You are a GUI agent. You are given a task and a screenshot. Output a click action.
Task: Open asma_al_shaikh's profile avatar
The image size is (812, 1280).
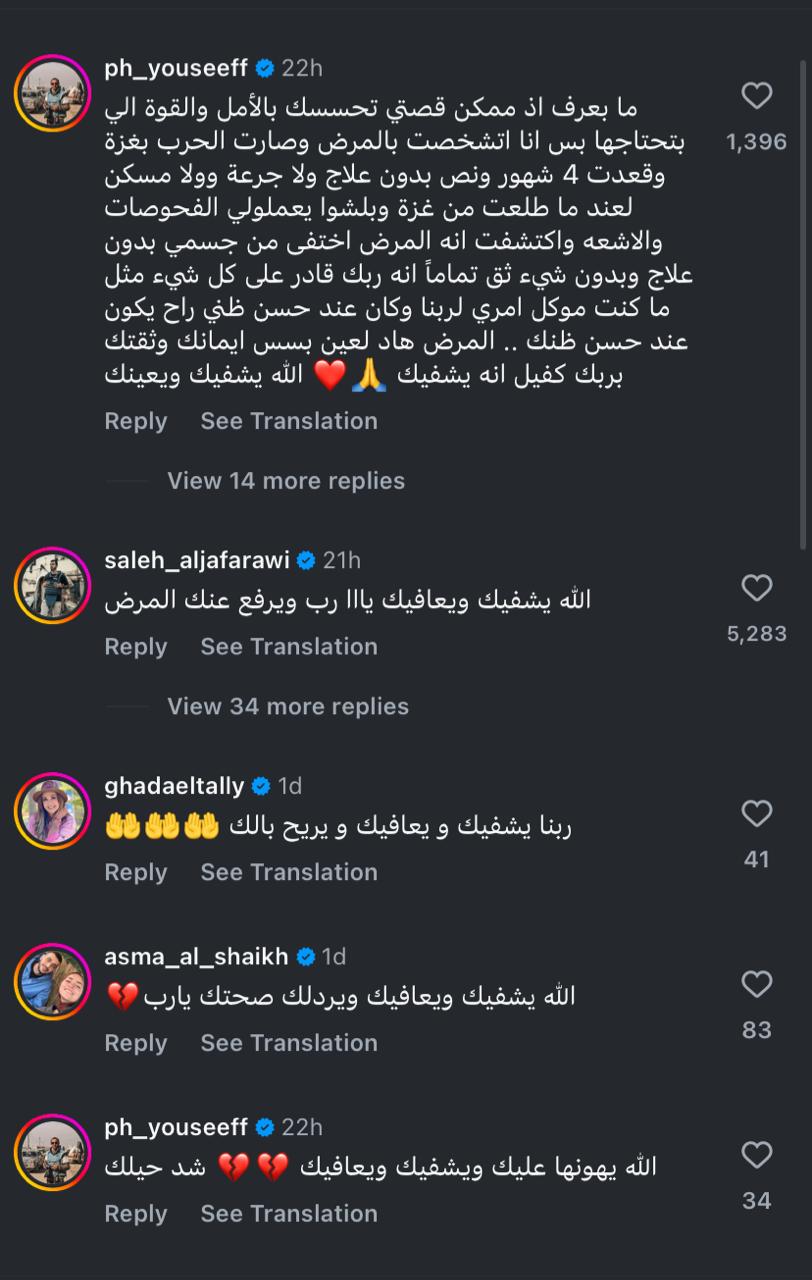tap(53, 982)
